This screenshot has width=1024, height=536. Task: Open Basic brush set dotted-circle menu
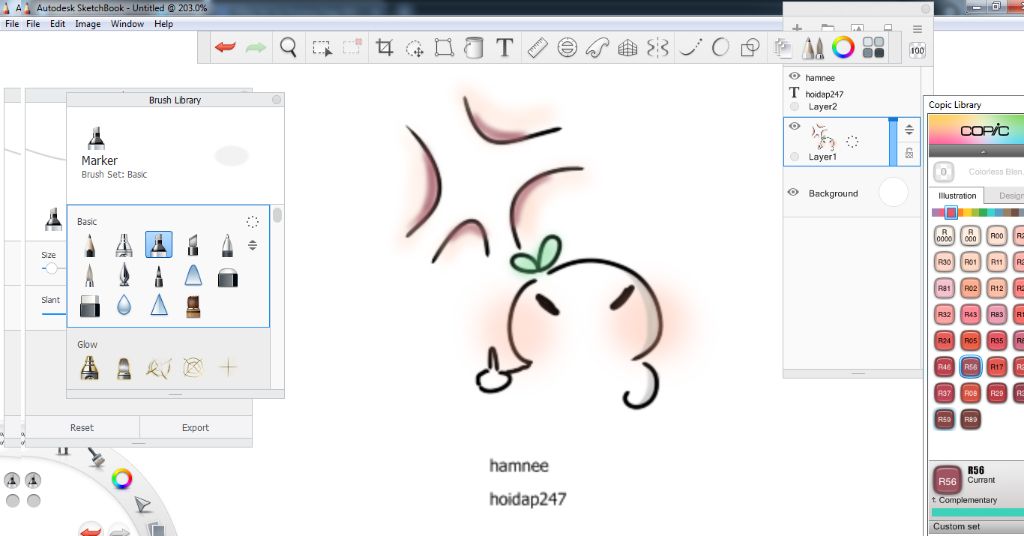252,222
